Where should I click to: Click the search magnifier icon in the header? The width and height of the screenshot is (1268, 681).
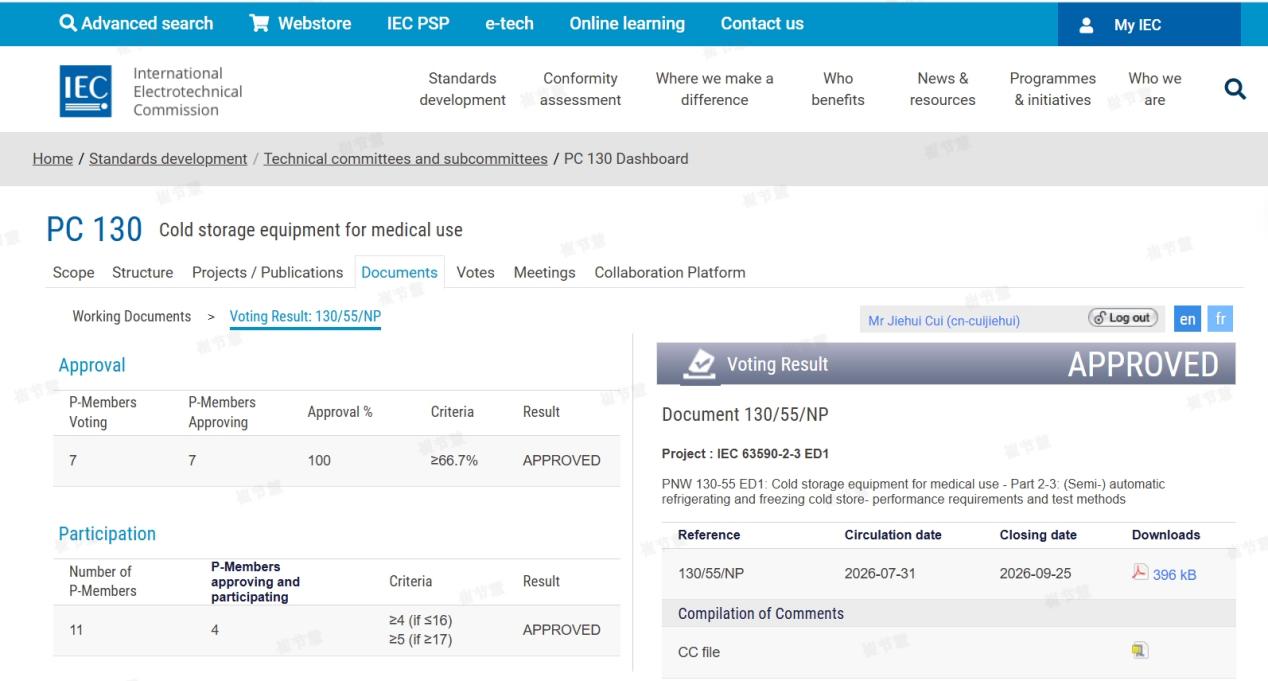click(1235, 90)
